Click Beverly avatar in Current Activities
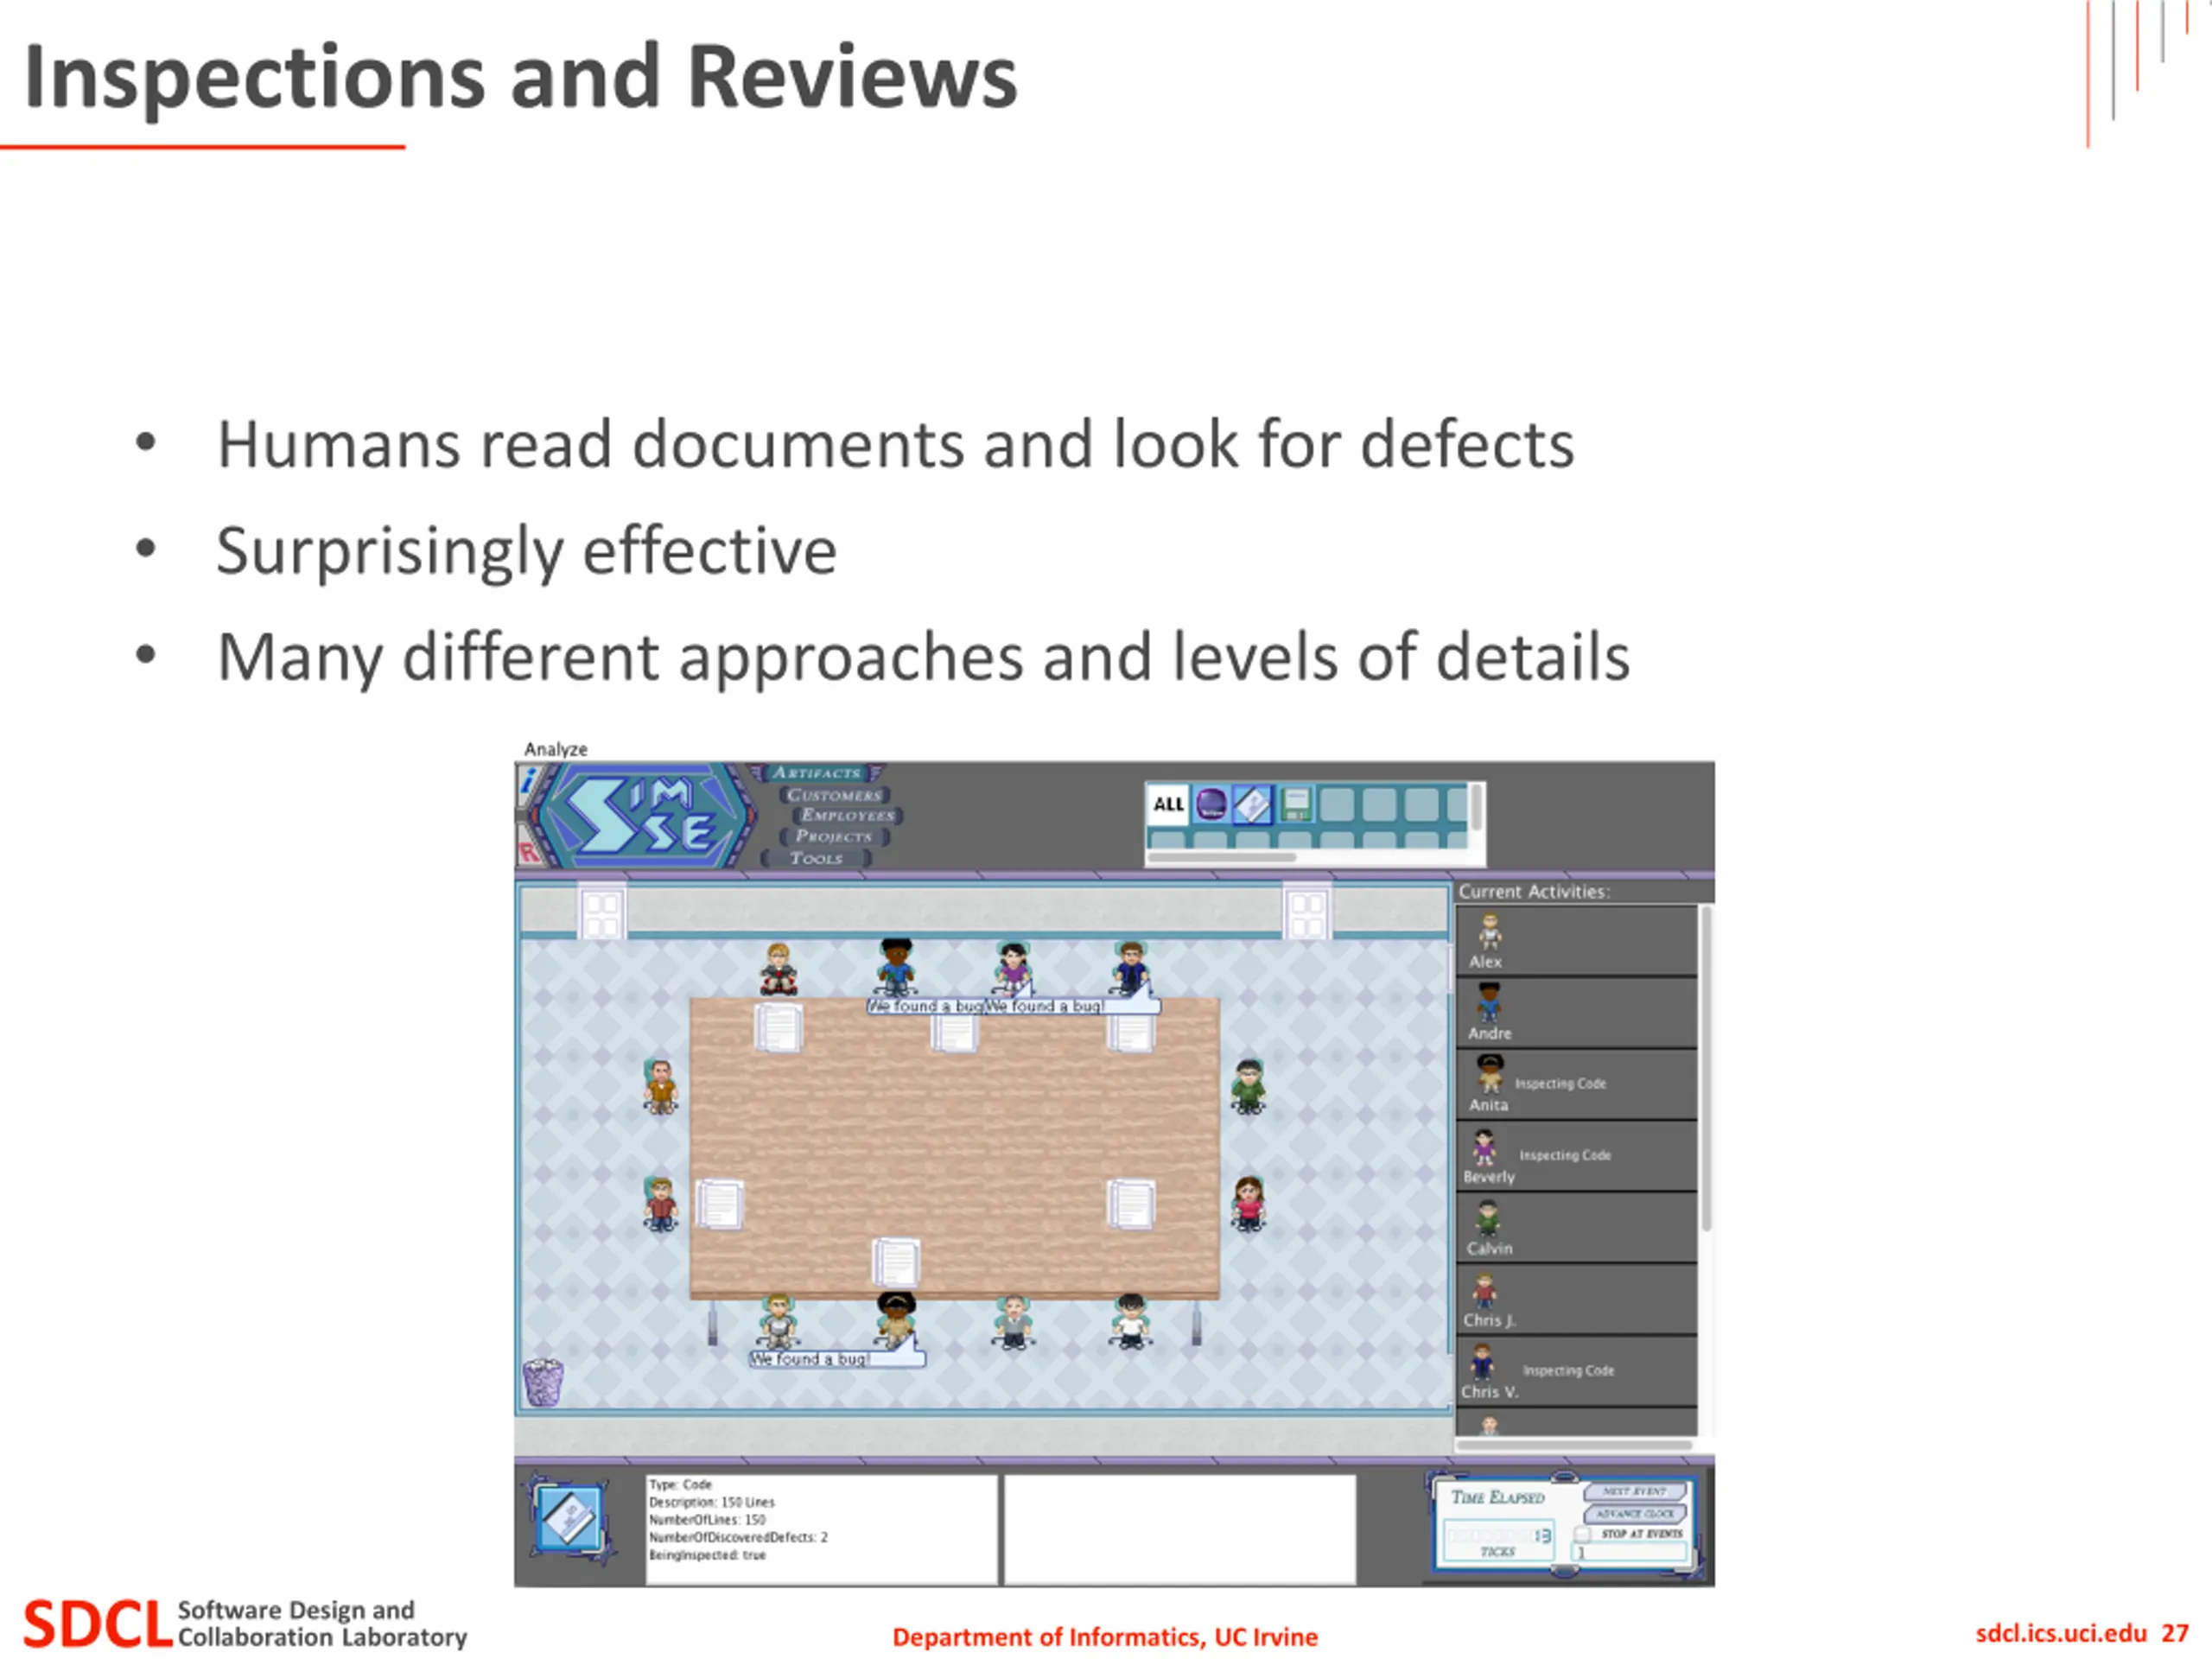Screen dimensions: 2212x1659 [1484, 1147]
